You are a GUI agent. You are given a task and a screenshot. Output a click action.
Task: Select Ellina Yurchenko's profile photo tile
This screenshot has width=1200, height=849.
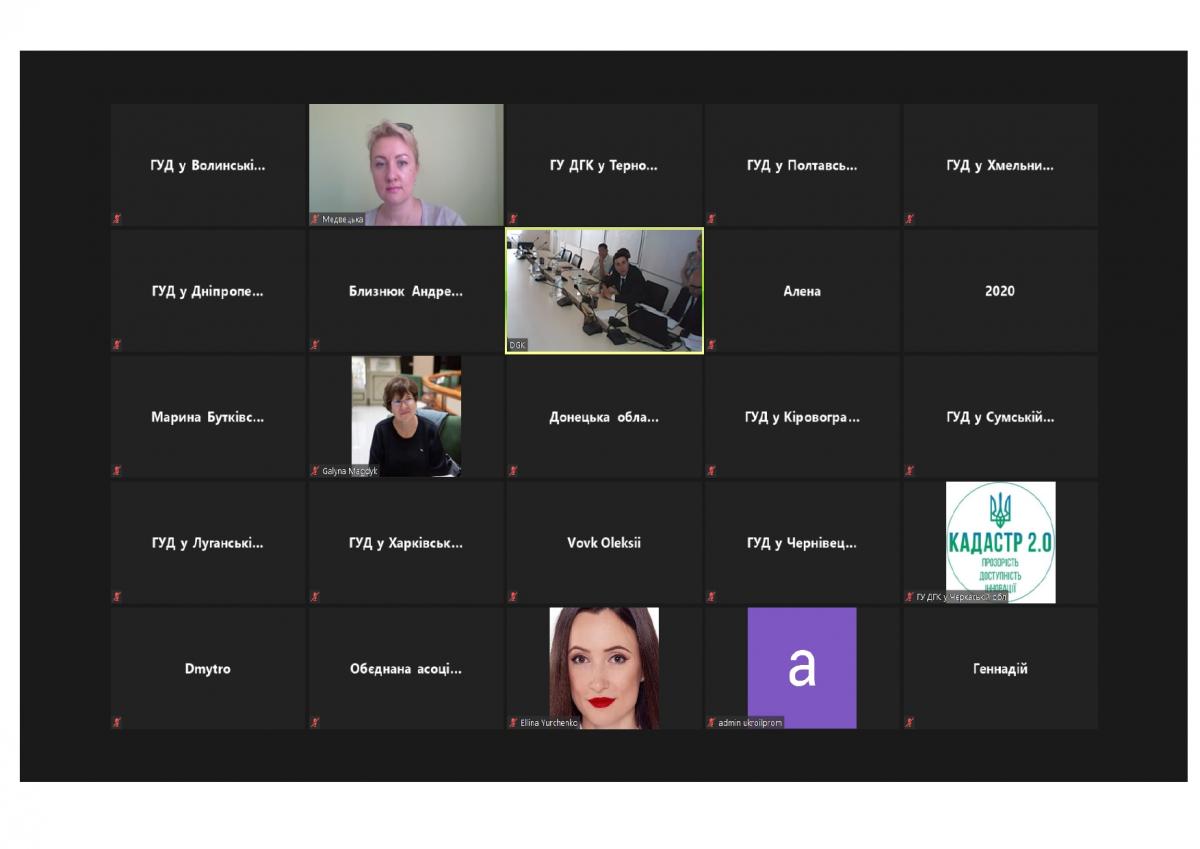click(604, 665)
